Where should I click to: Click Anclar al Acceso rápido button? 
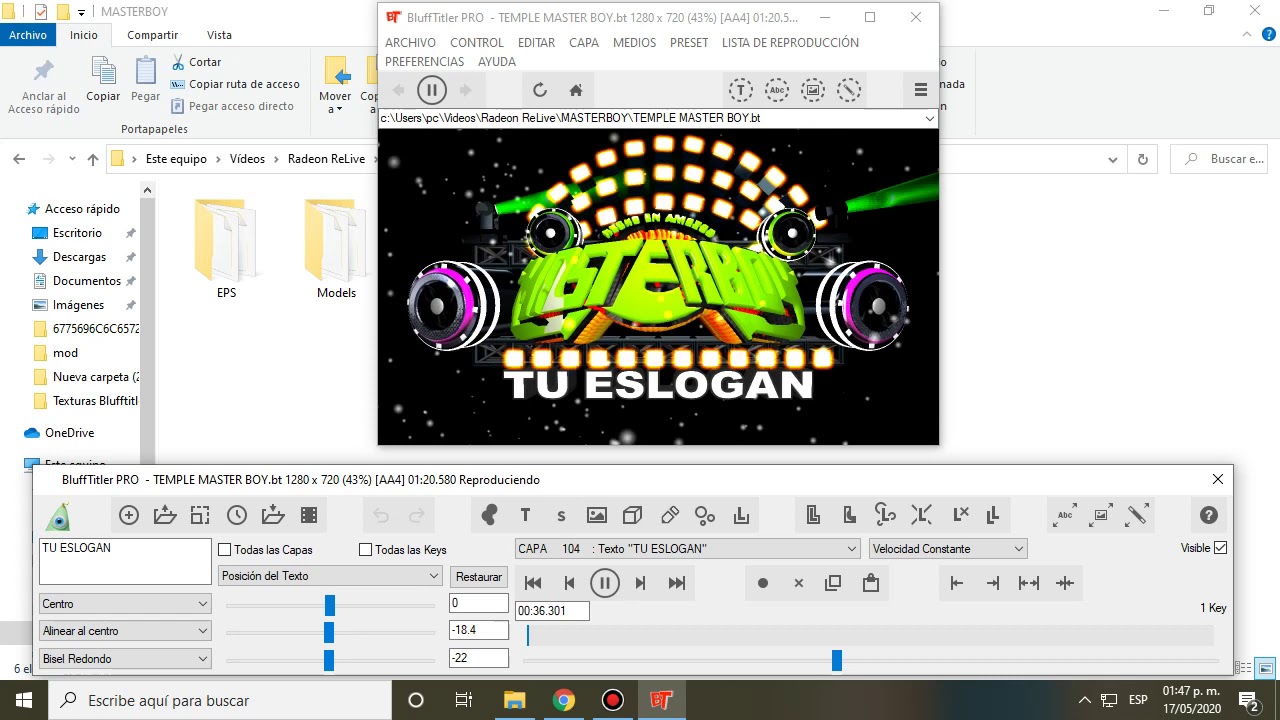44,87
